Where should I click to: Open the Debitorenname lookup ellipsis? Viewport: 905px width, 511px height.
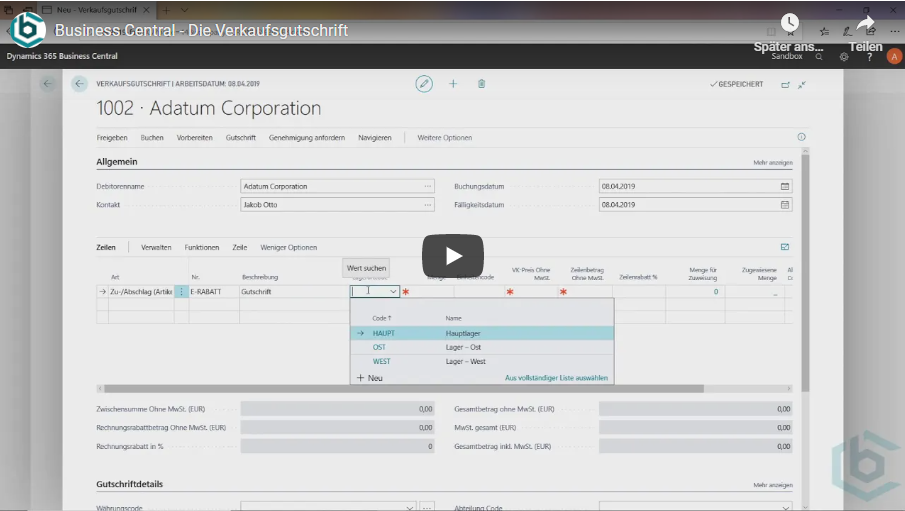pos(428,186)
